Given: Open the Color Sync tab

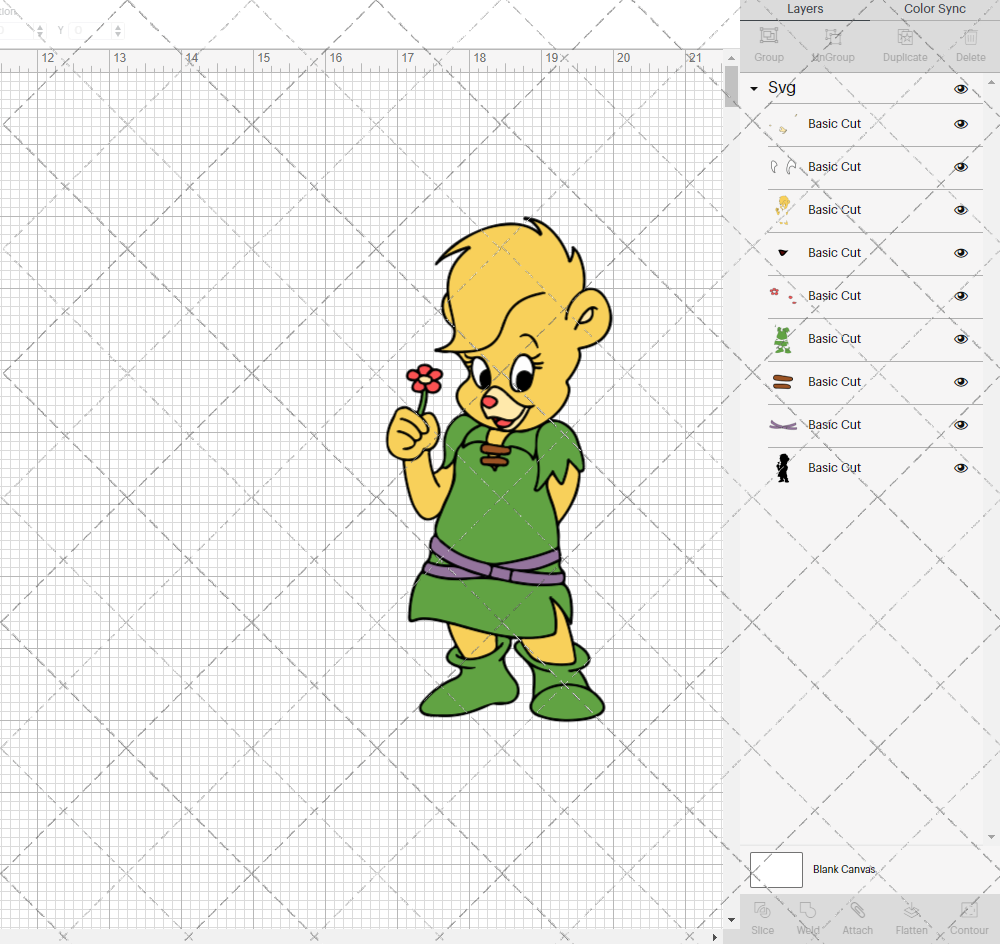Looking at the screenshot, I should [x=934, y=9].
